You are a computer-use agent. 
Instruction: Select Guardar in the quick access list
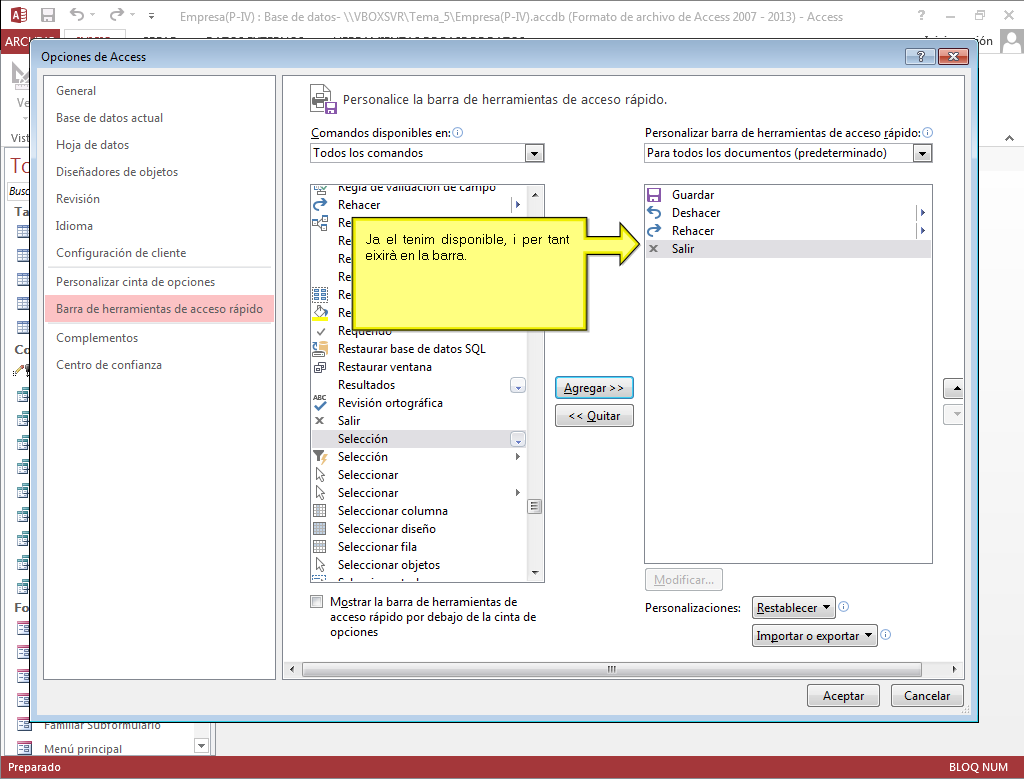tap(788, 195)
